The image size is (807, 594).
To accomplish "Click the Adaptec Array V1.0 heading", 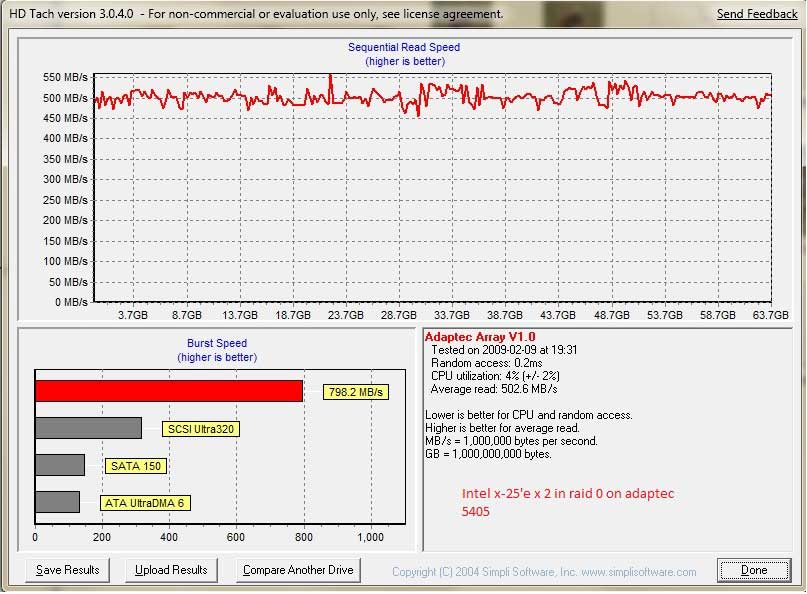I will [x=480, y=337].
